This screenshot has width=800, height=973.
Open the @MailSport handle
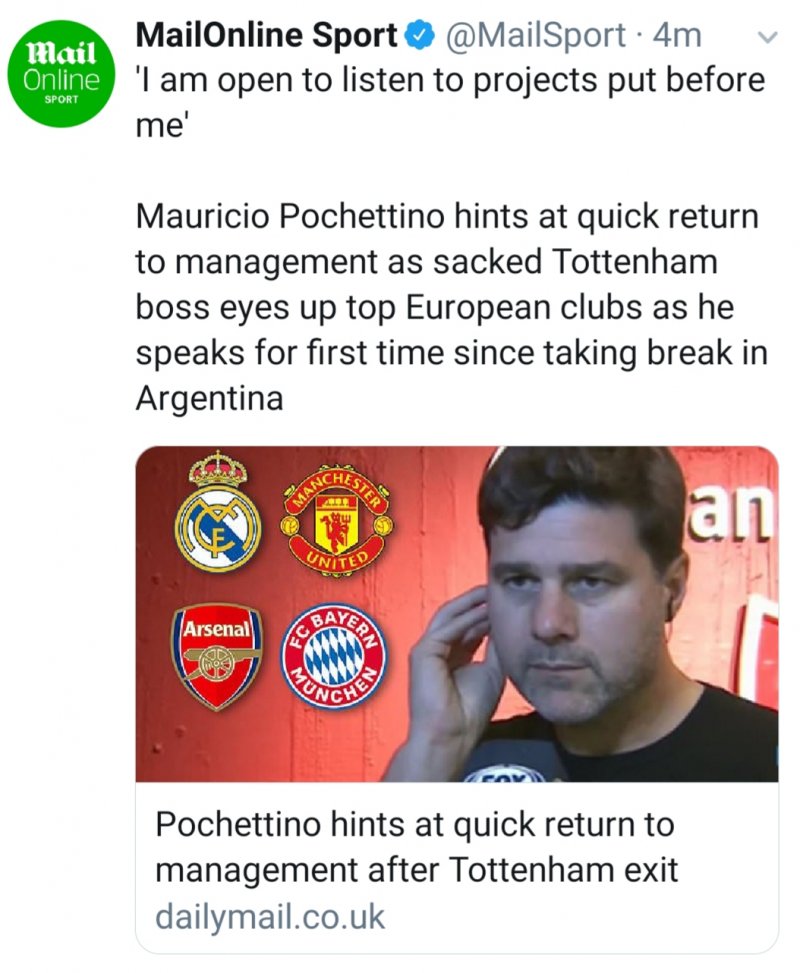(x=534, y=35)
